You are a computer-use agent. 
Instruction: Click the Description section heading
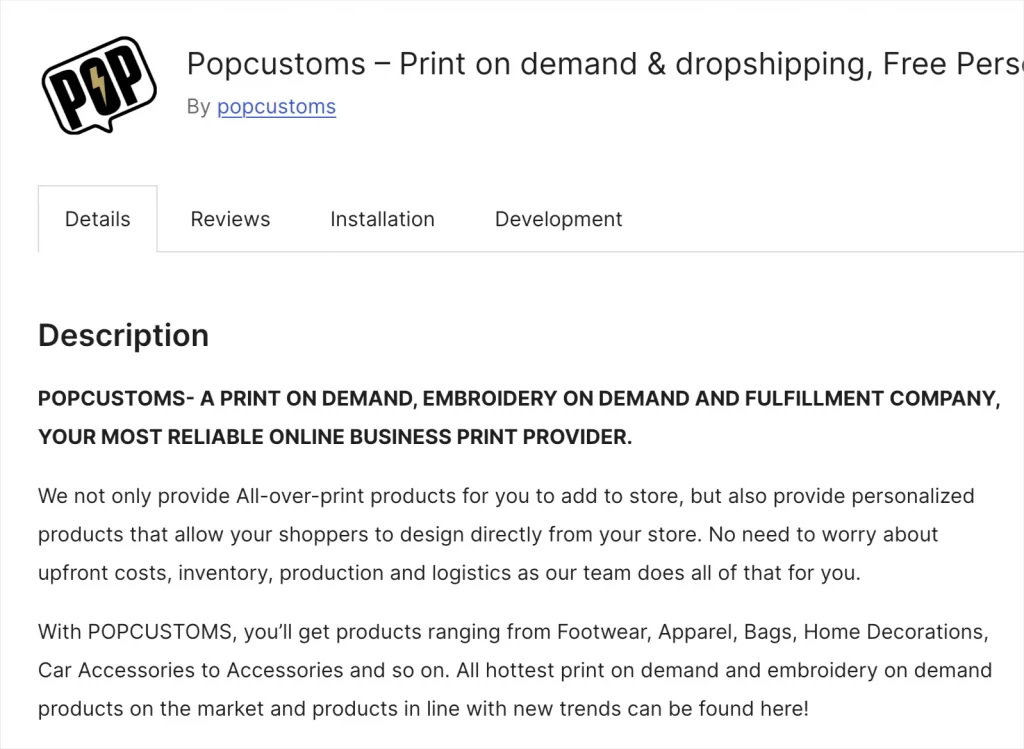(x=123, y=335)
